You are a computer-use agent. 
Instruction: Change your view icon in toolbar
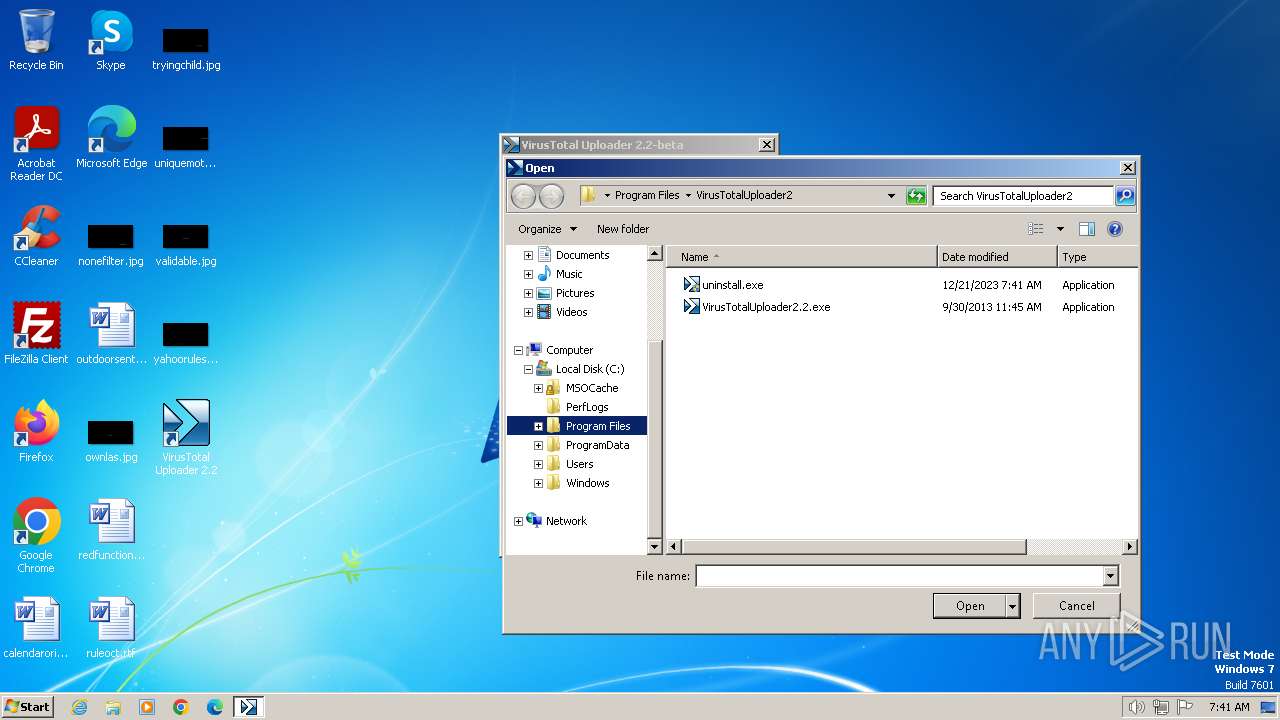coord(1036,229)
